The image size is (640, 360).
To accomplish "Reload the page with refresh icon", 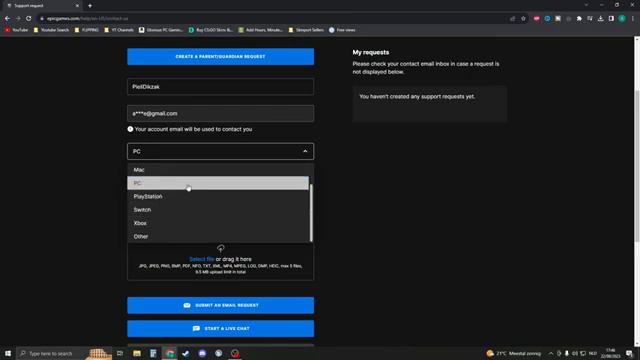I will pos(29,18).
